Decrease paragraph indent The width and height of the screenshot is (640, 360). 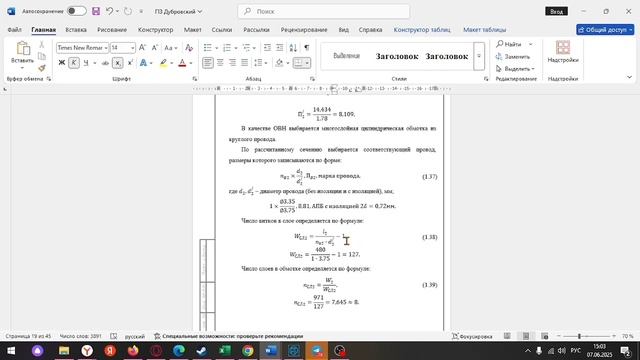tap(267, 48)
